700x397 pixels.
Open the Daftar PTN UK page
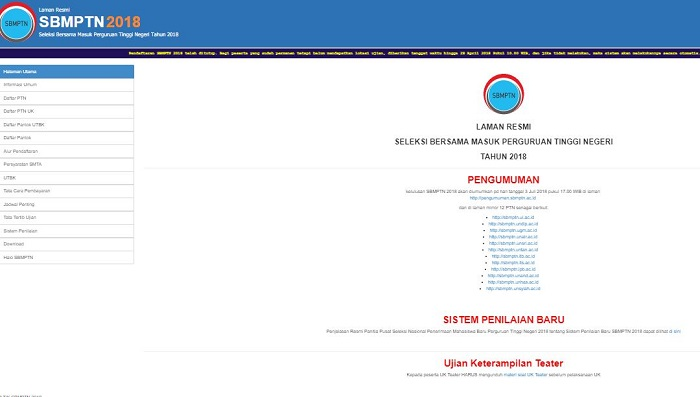(x=67, y=111)
